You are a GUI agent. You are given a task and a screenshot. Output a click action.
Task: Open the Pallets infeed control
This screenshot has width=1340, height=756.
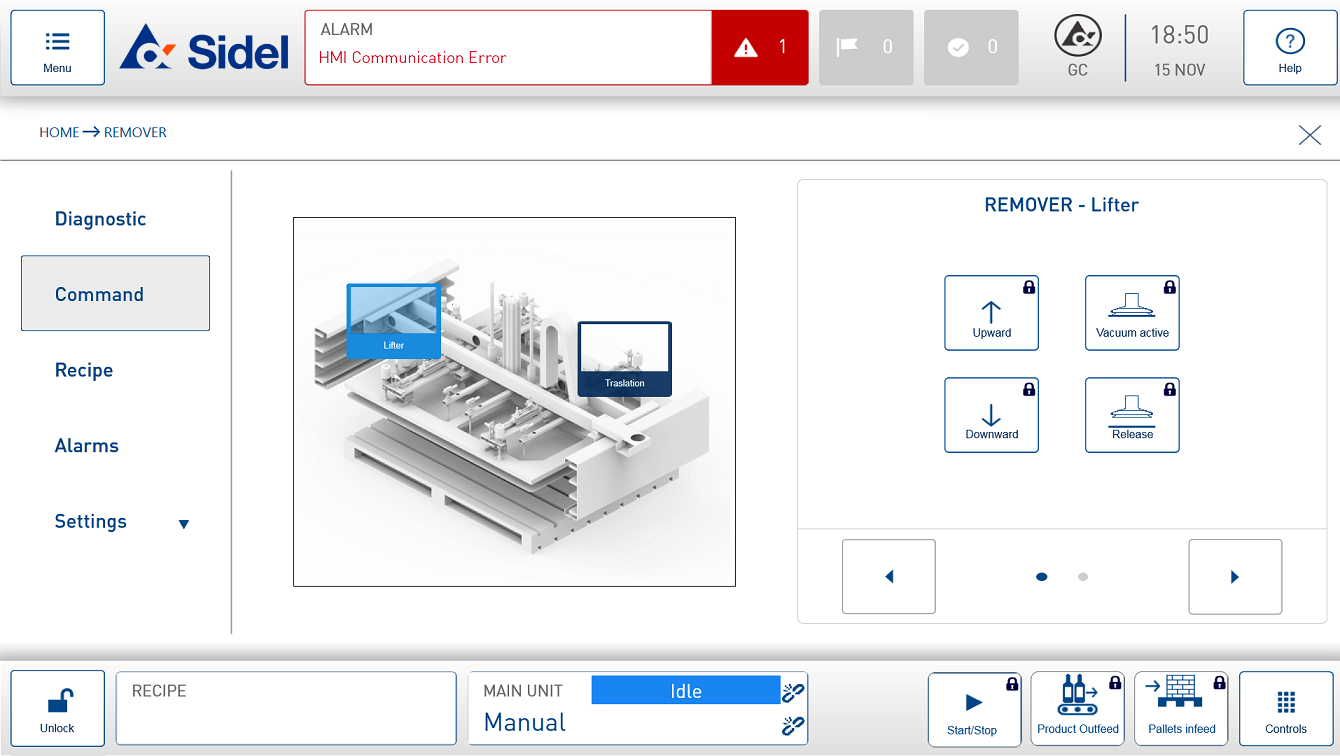1181,707
